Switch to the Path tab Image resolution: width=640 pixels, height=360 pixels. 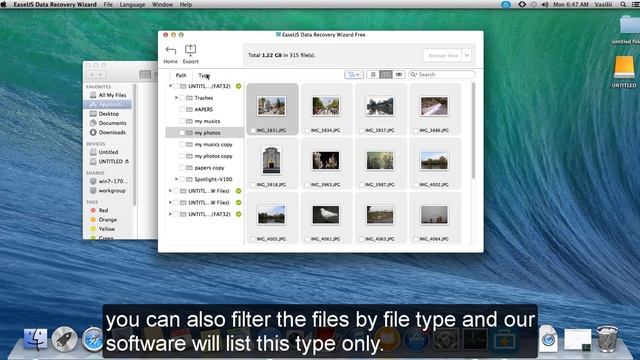pyautogui.click(x=181, y=76)
